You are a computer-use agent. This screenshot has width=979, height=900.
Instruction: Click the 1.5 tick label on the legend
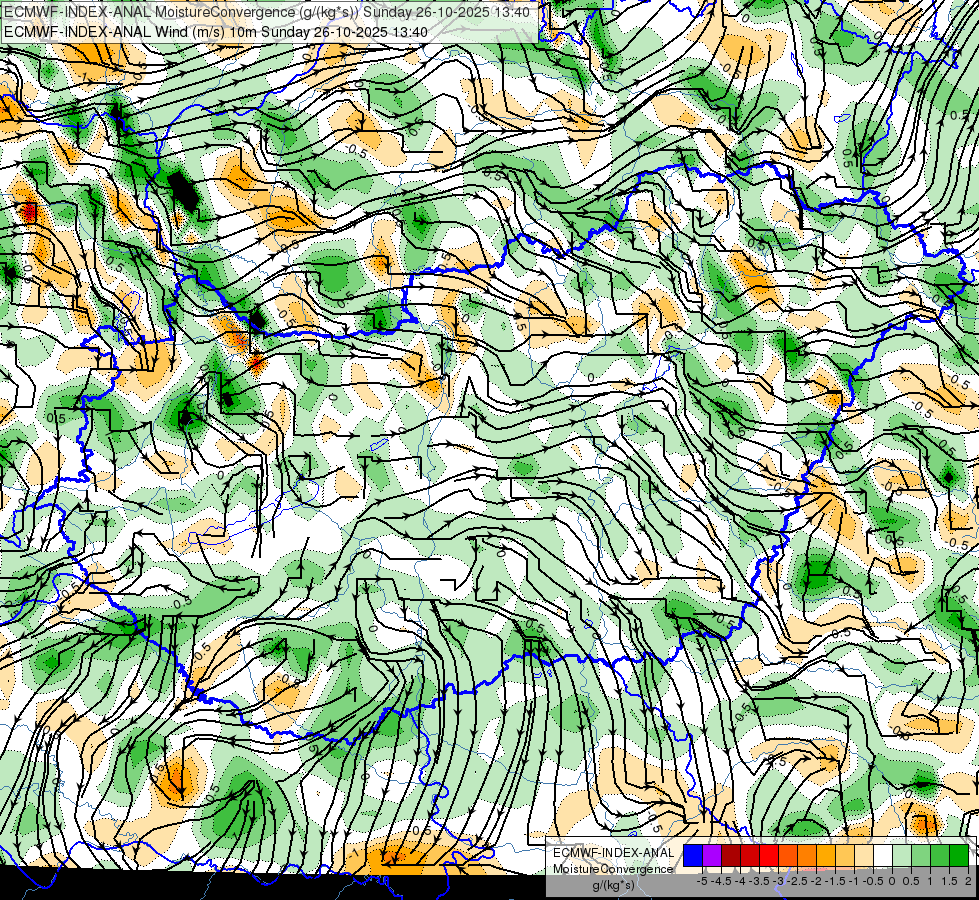pos(949,881)
